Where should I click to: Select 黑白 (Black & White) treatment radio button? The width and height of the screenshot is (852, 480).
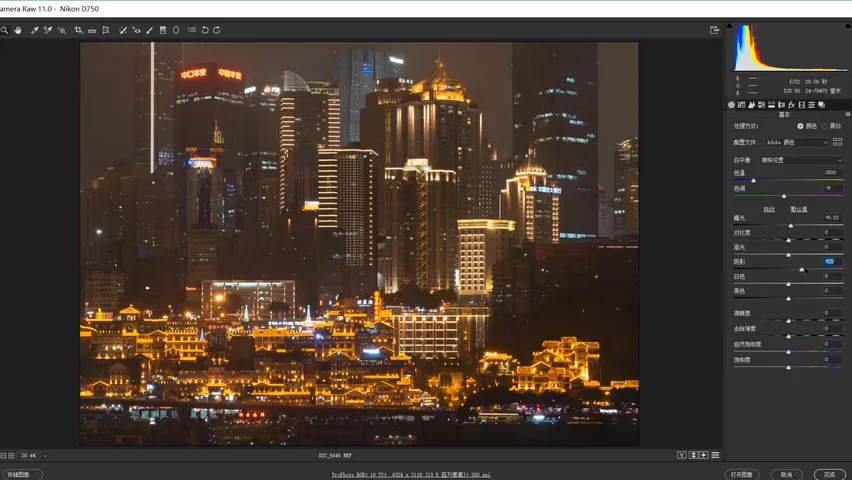pos(824,126)
